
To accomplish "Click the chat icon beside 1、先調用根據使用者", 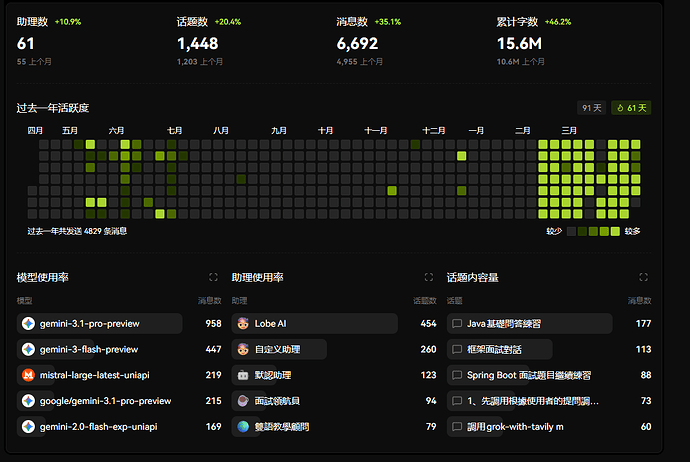I will point(457,401).
